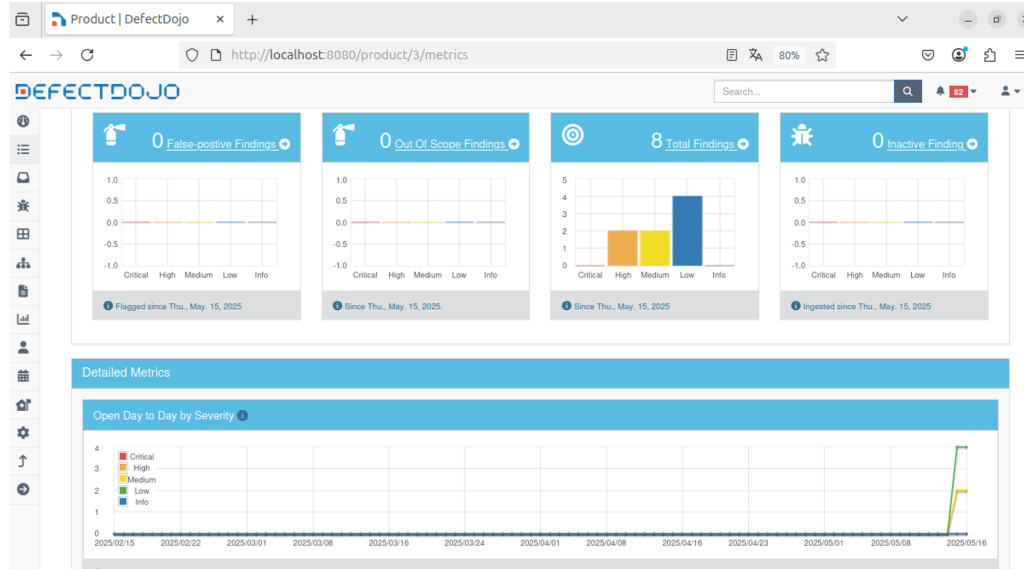The width and height of the screenshot is (1024, 569).
Task: Open the Endpoints sitemap icon in sidebar
Action: click(23, 263)
